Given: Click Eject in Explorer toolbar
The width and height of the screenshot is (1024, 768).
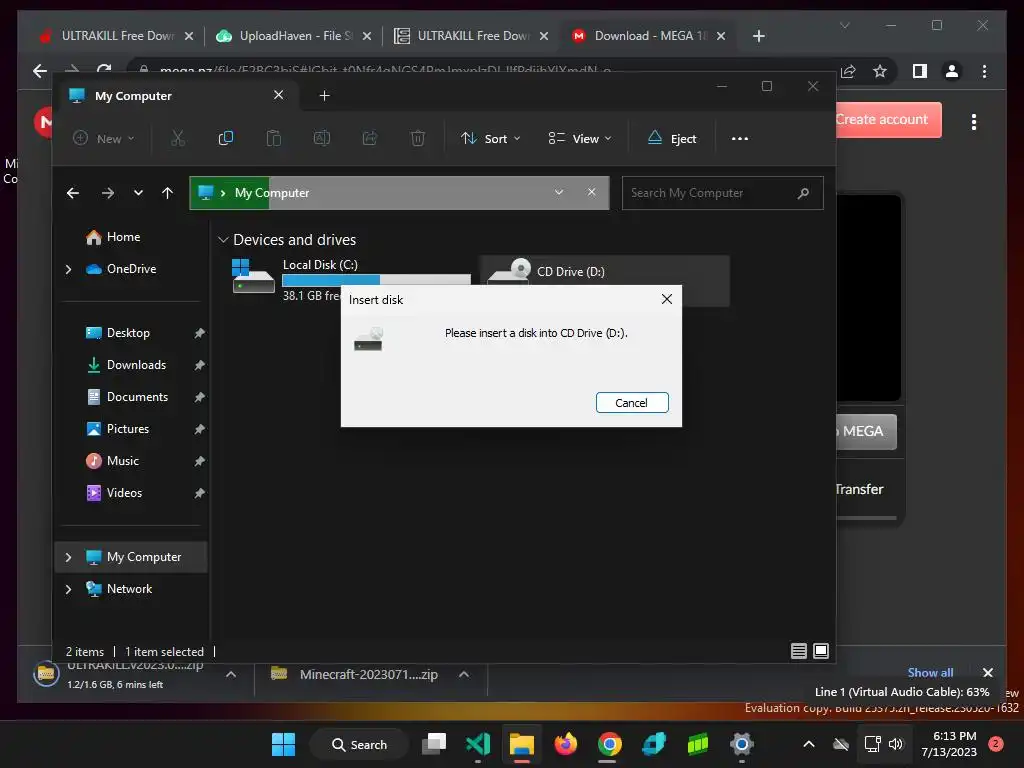Looking at the screenshot, I should [x=671, y=138].
